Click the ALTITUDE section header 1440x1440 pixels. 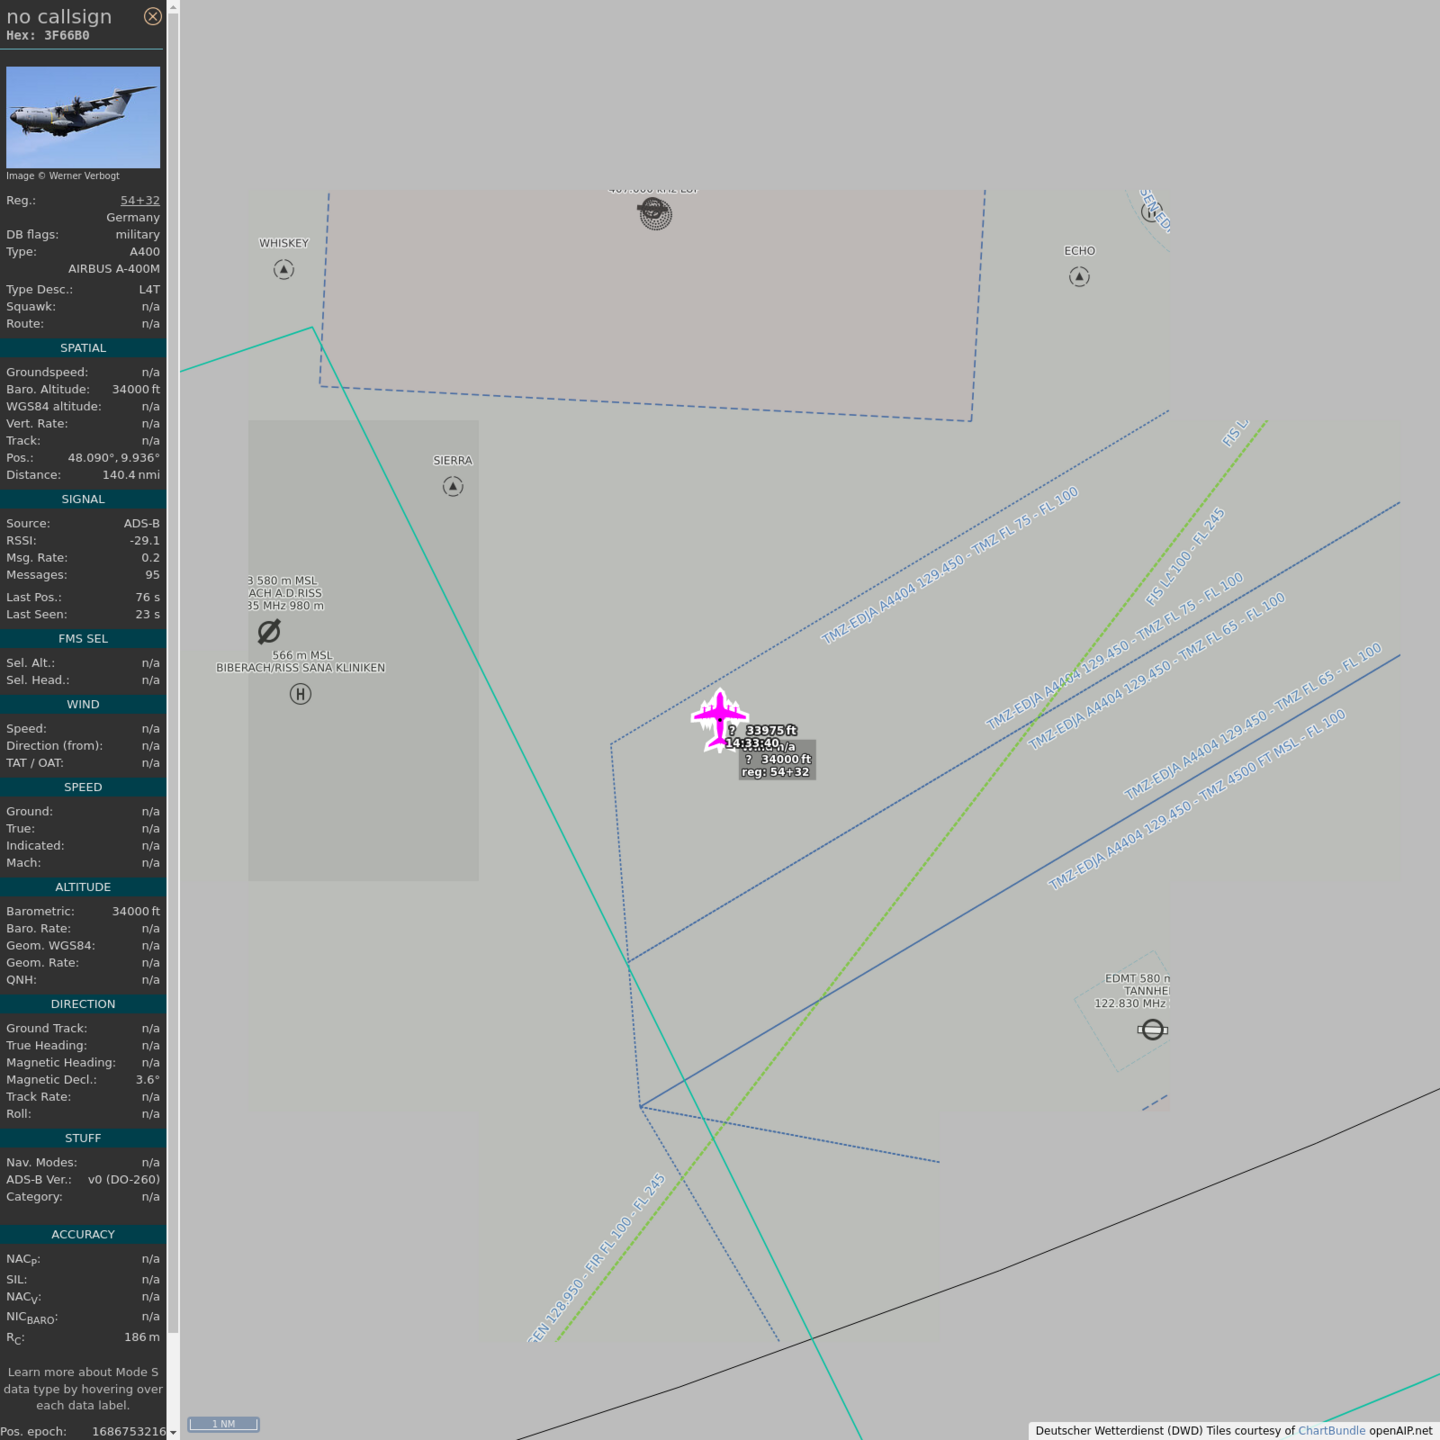[x=83, y=887]
